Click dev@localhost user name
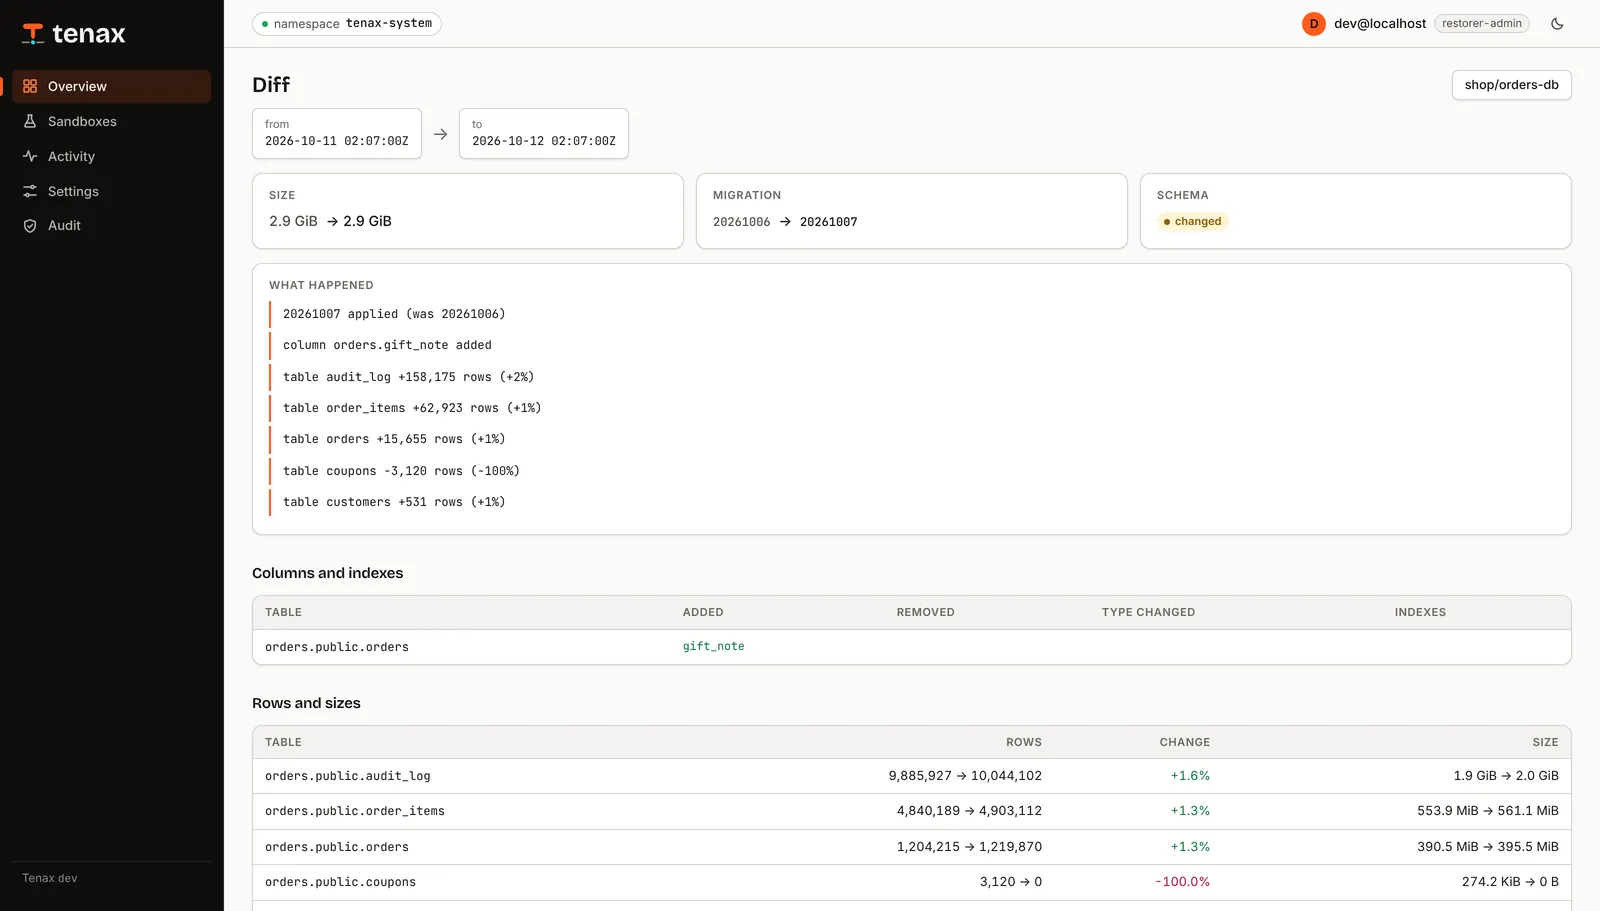Screen dimensions: 1600x911 [1380, 24]
